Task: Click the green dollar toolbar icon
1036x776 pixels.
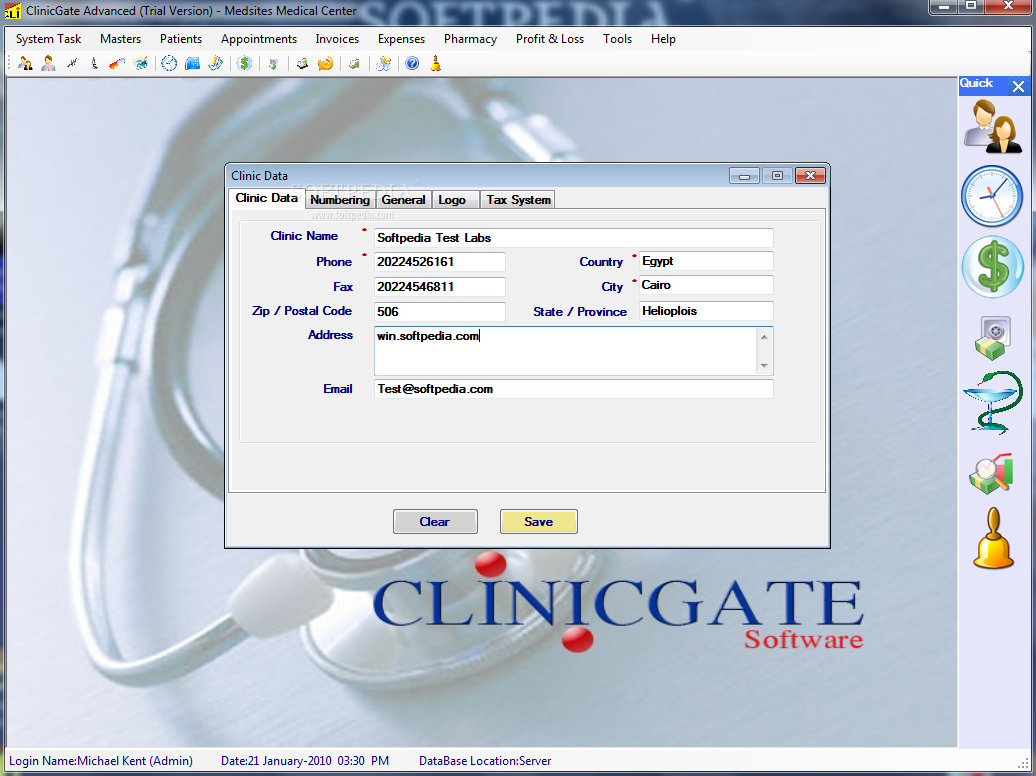Action: pos(244,63)
